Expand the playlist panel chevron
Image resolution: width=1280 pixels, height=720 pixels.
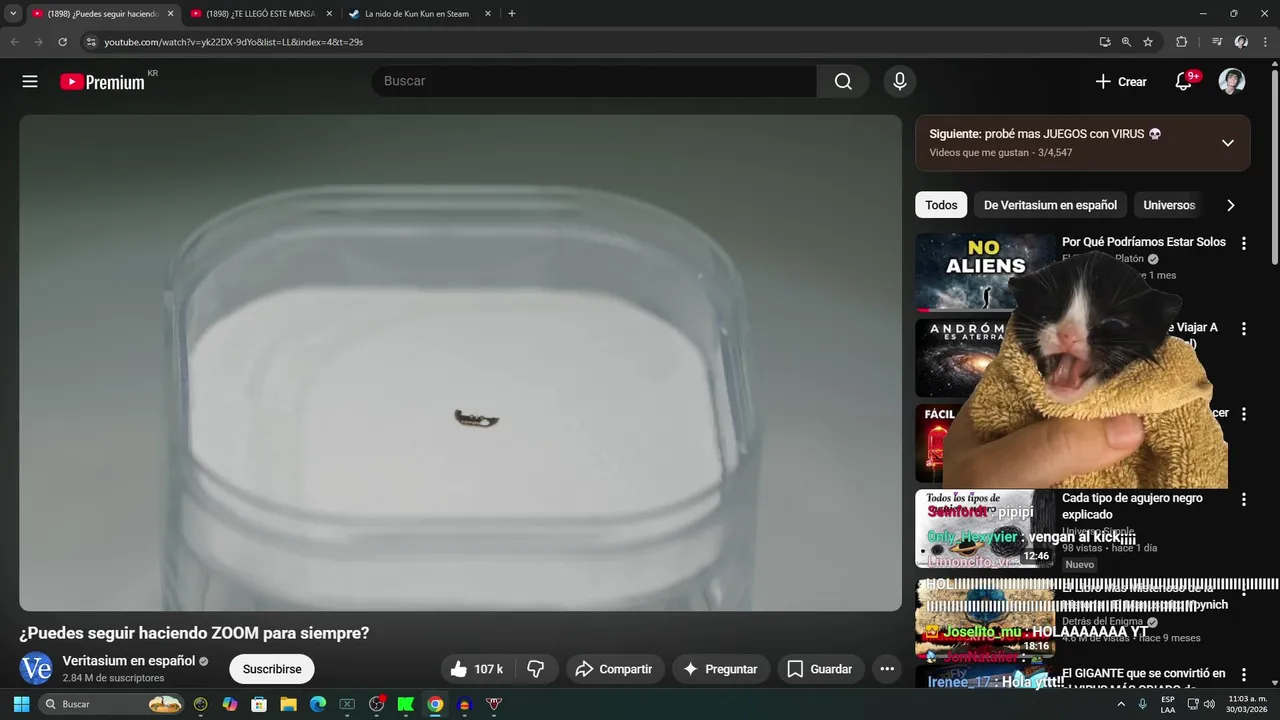coord(1228,143)
